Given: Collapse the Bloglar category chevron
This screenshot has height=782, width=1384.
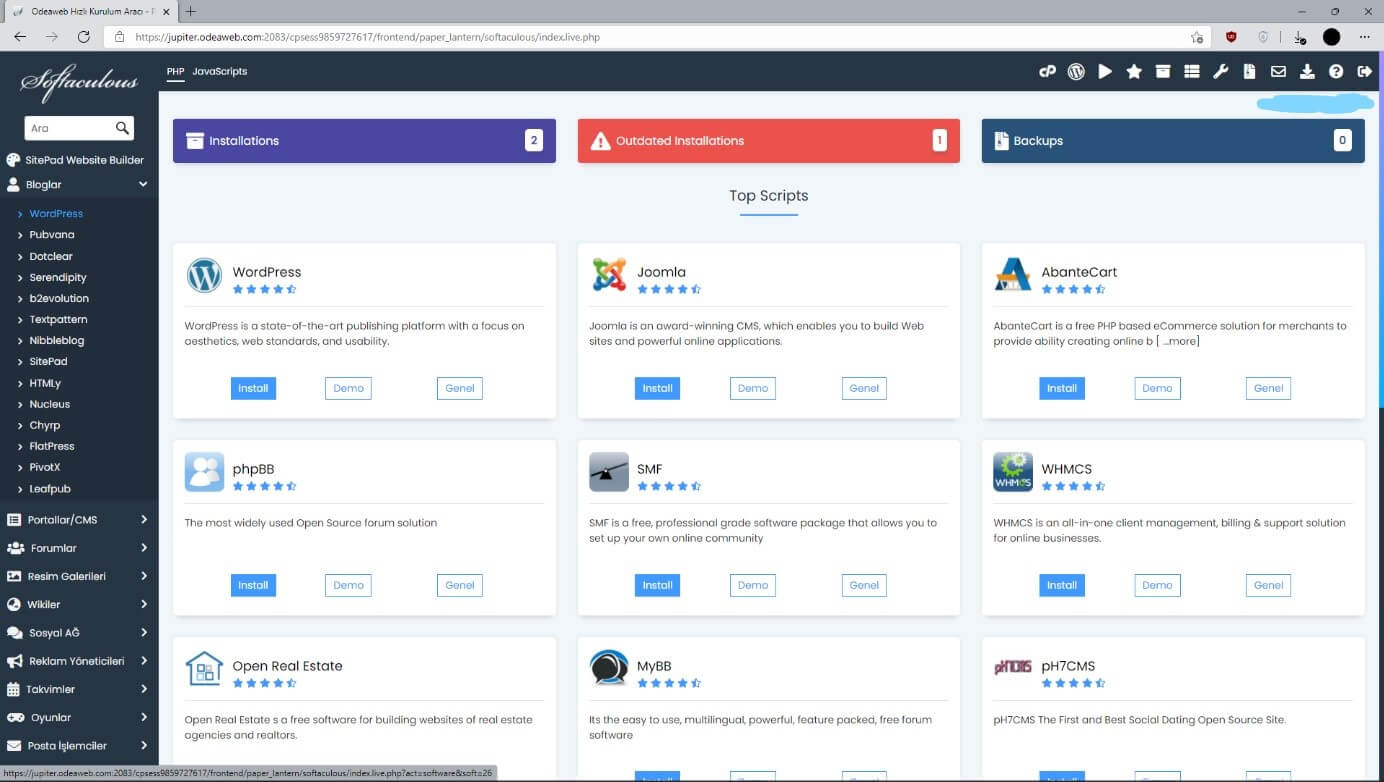Looking at the screenshot, I should [142, 183].
